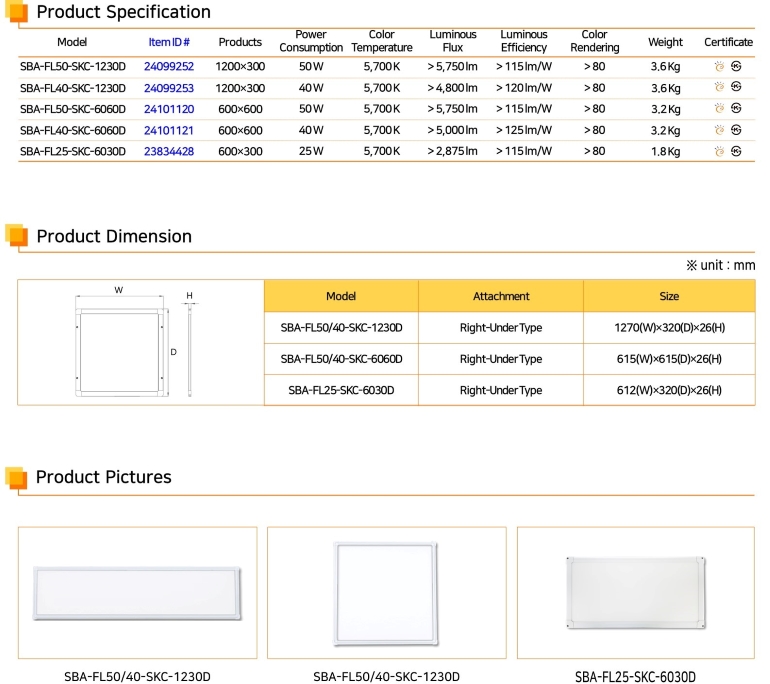Click the KS mark icon for SBA-FL50-SKC-6060D
The width and height of the screenshot is (770, 684).
[x=736, y=108]
